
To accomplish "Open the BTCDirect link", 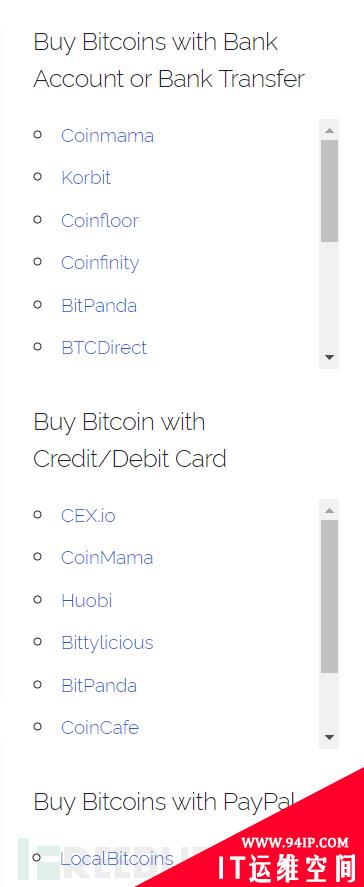I will [104, 347].
